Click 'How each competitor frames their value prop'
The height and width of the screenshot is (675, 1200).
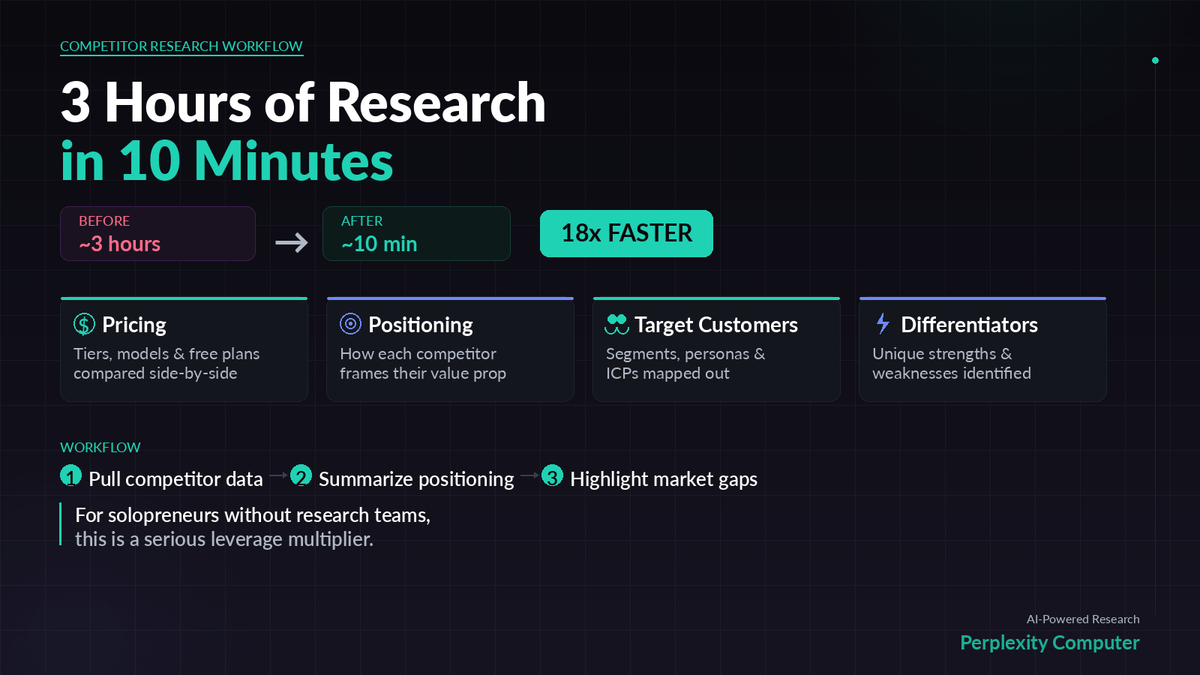[423, 364]
